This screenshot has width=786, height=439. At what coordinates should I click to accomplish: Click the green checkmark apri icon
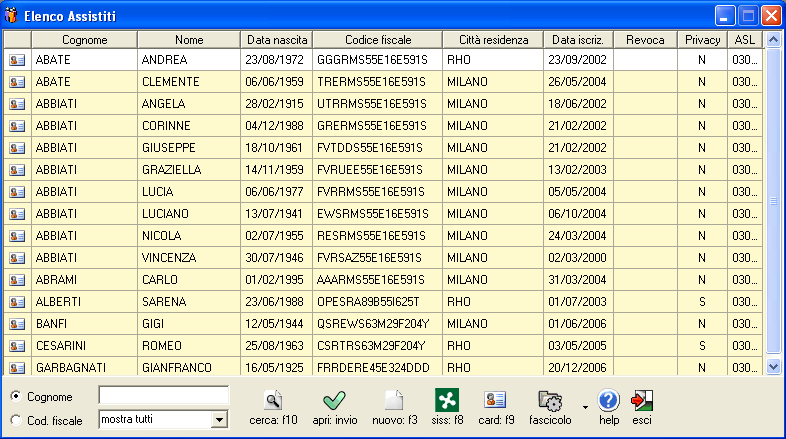pos(334,400)
